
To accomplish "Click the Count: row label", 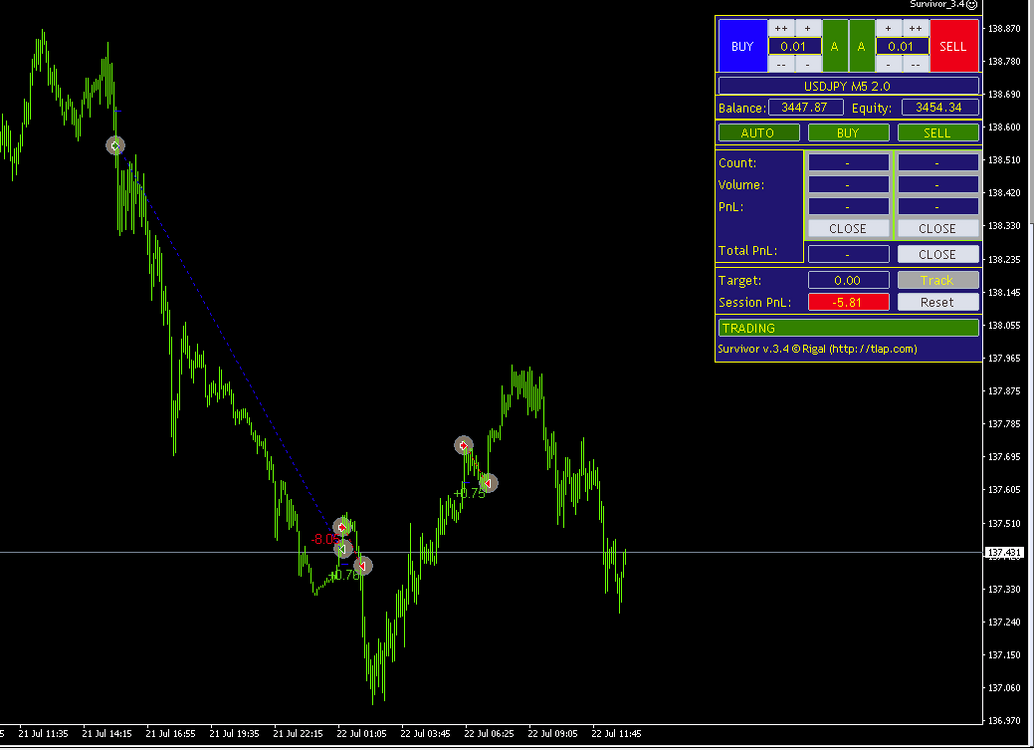I will [738, 163].
